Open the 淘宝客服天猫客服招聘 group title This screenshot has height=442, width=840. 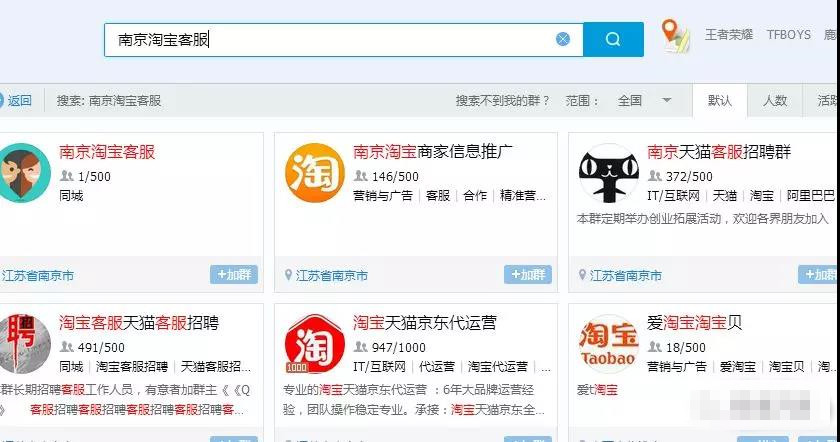coord(139,323)
